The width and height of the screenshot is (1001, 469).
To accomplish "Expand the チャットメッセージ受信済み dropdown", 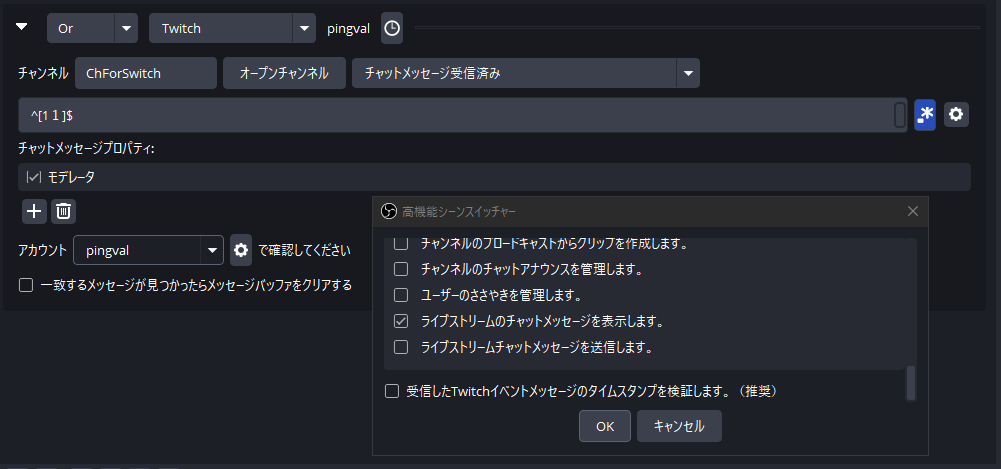I will pos(687,73).
